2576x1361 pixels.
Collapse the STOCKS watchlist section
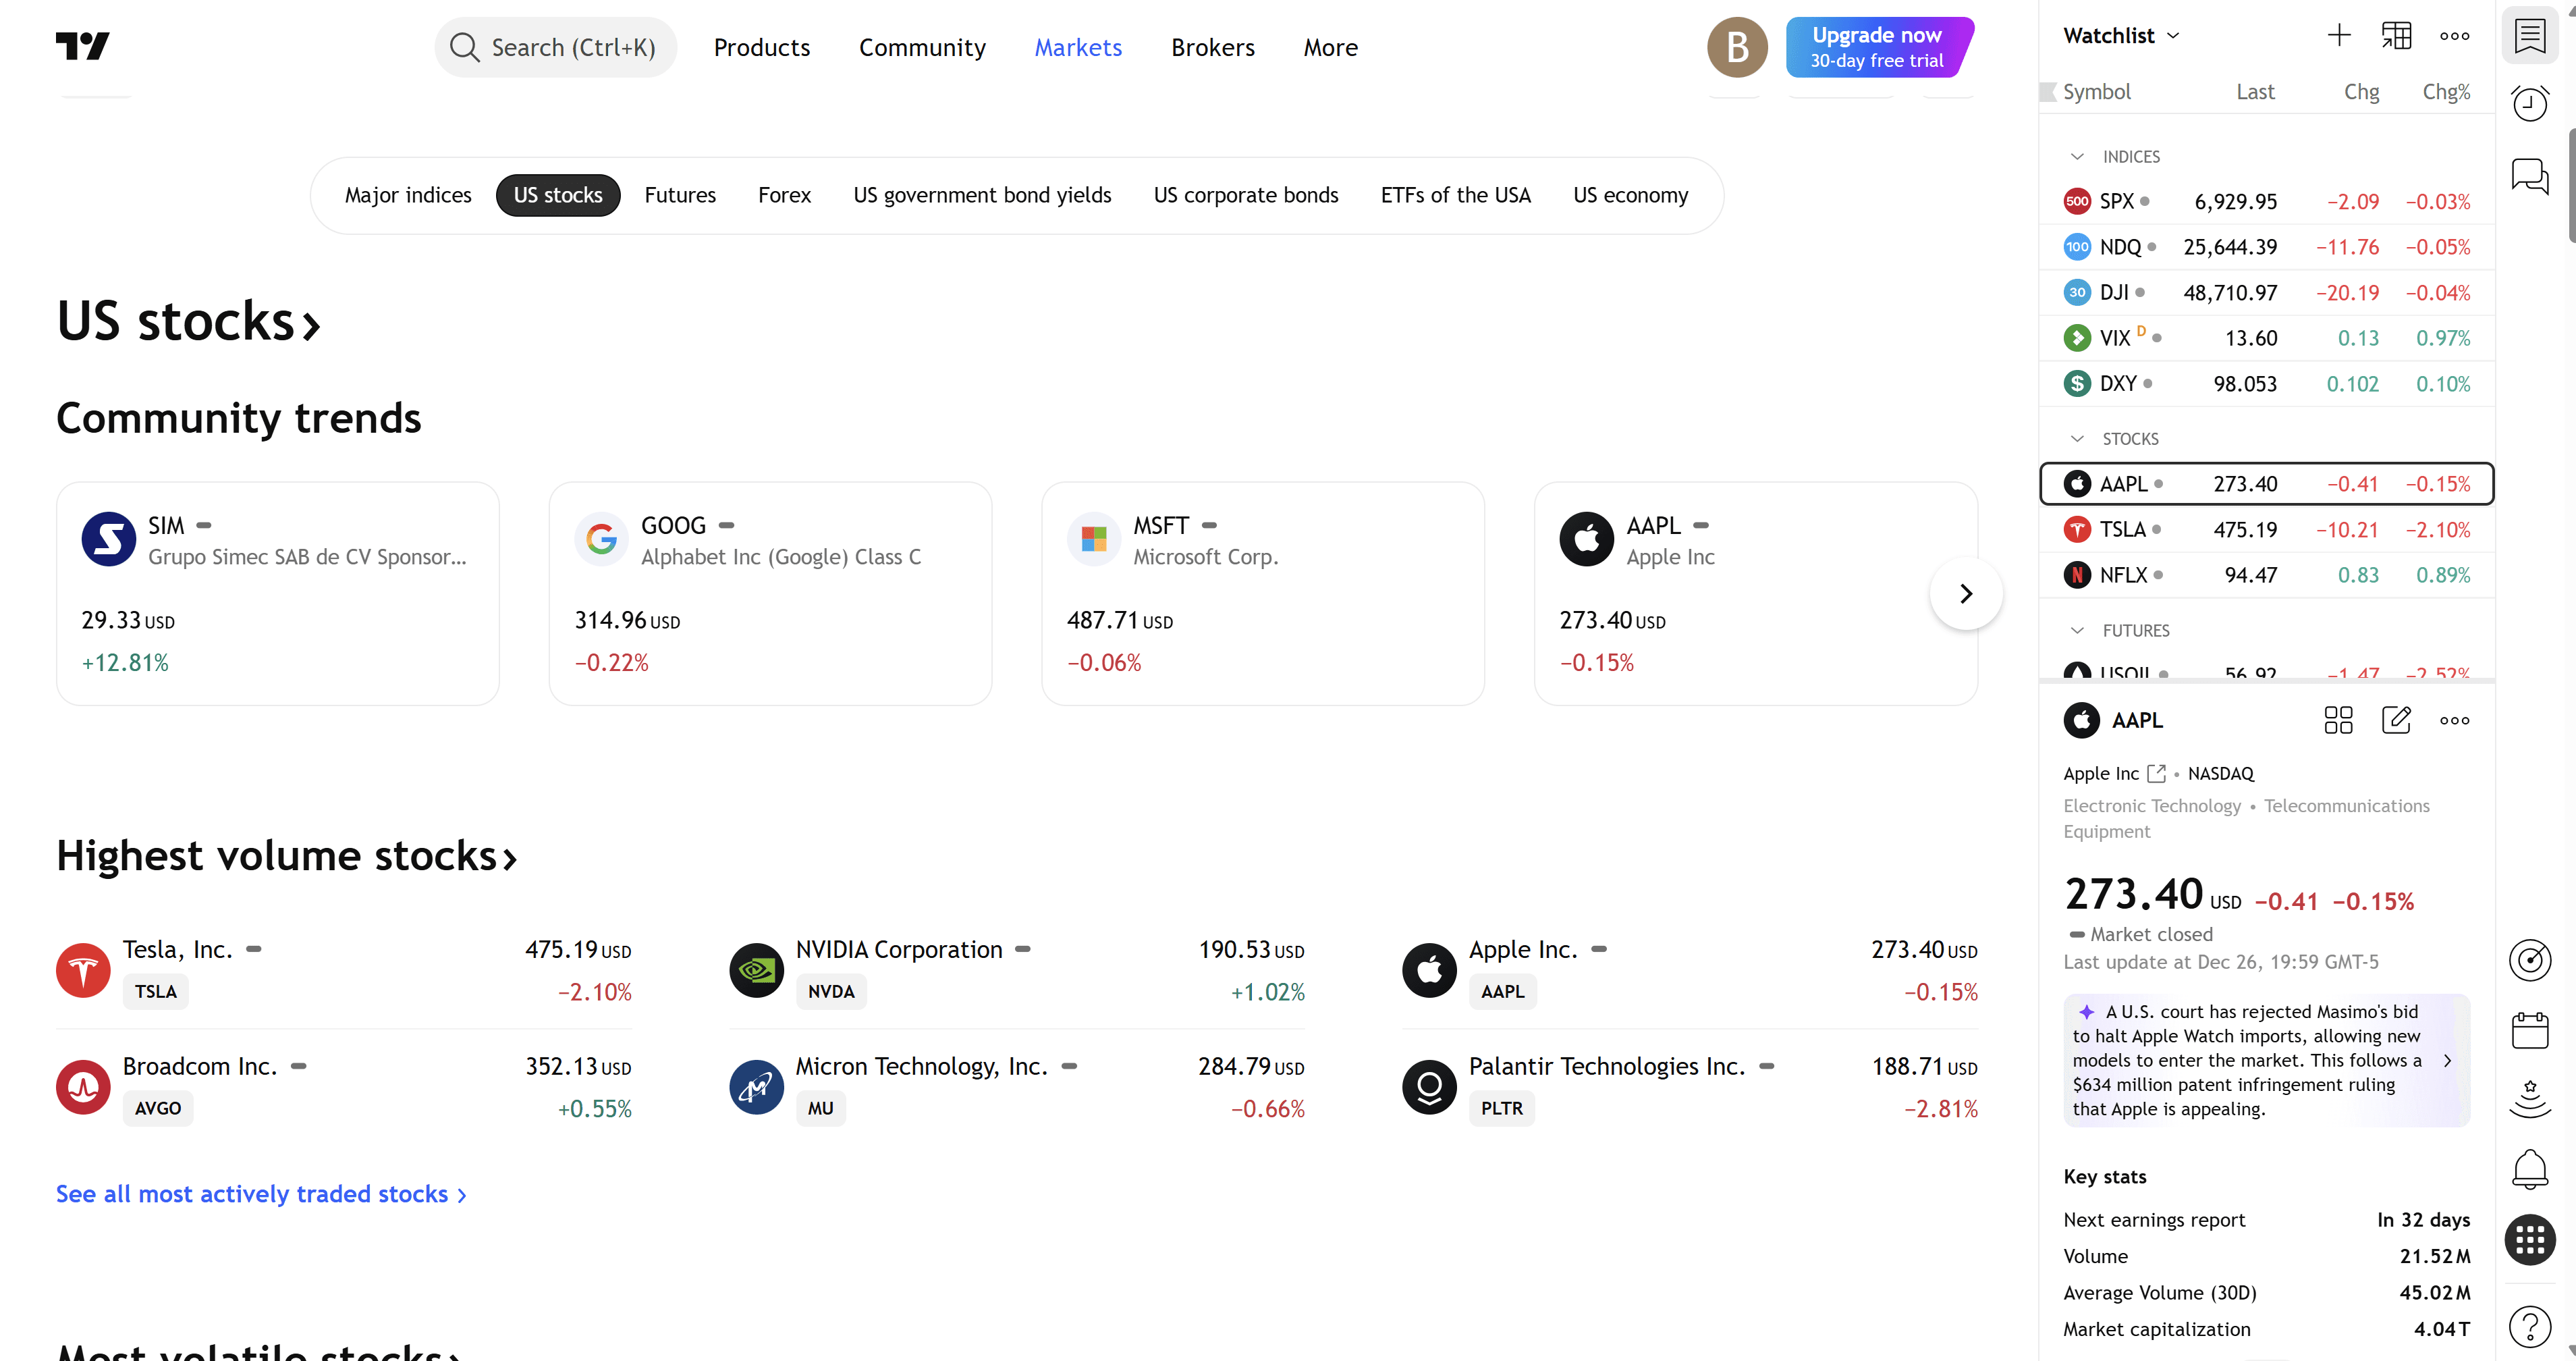[x=2077, y=439]
